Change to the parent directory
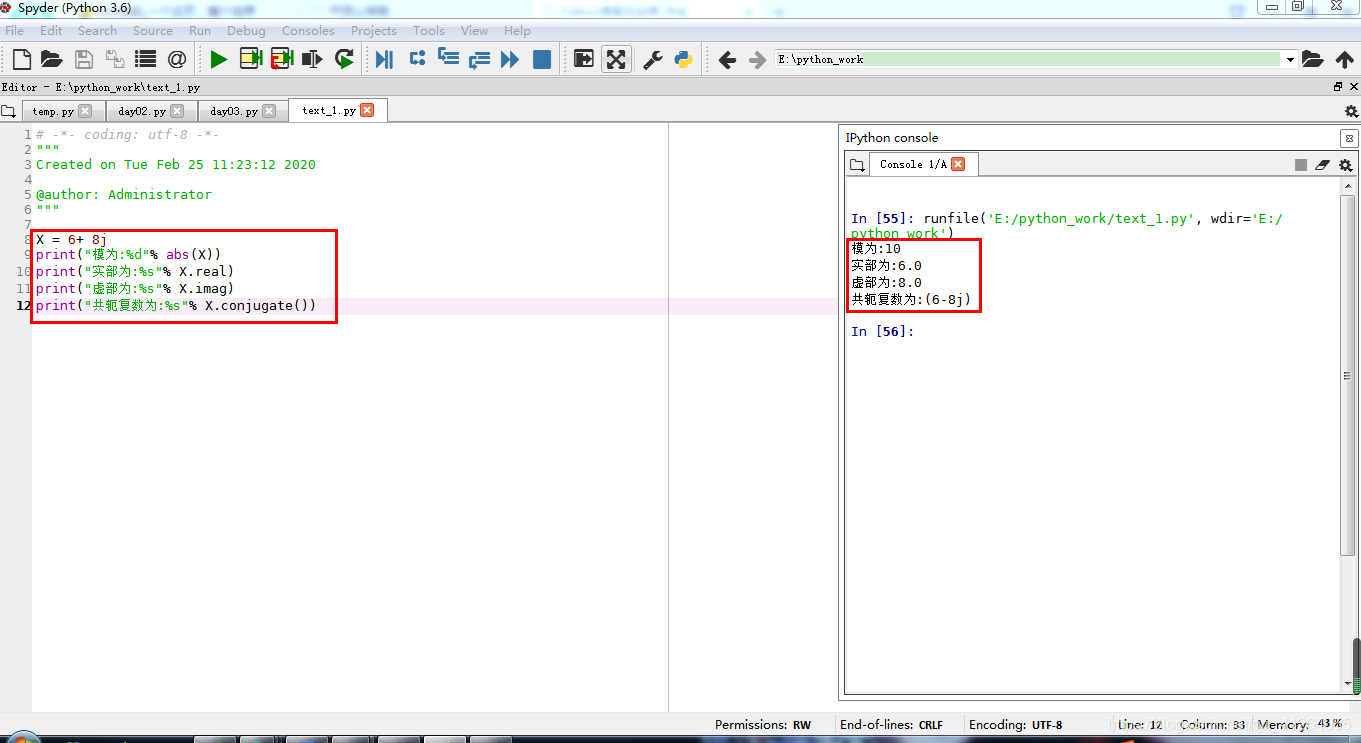This screenshot has height=743, width=1361. (1345, 60)
